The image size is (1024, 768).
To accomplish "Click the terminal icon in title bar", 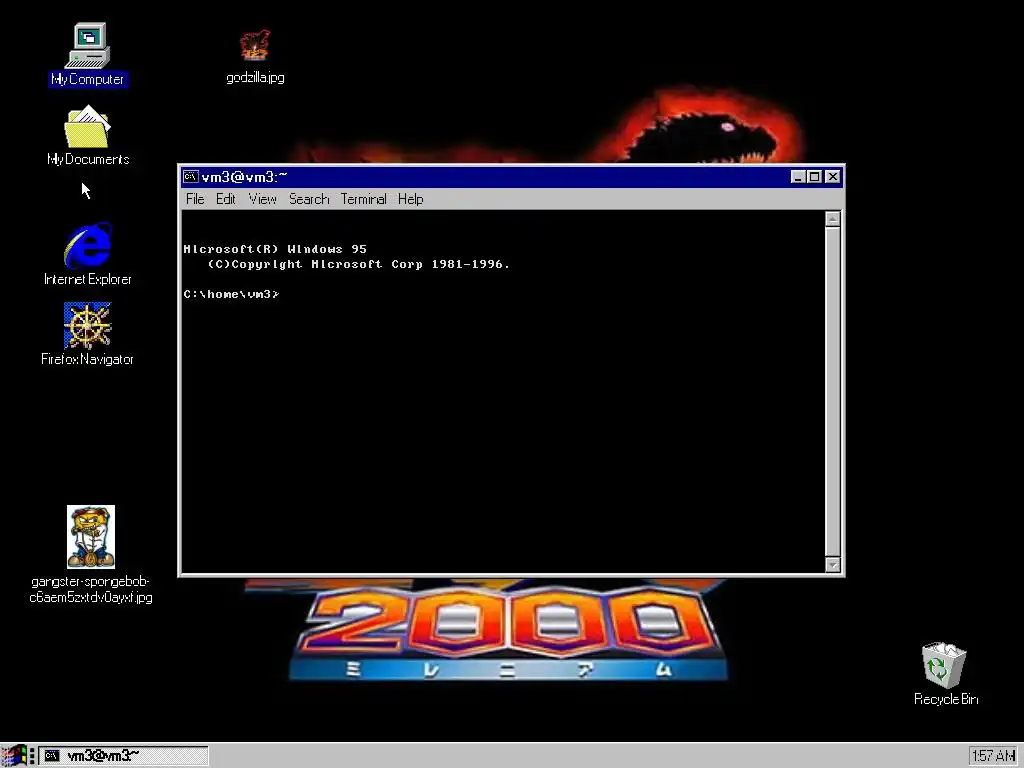I will coord(191,176).
